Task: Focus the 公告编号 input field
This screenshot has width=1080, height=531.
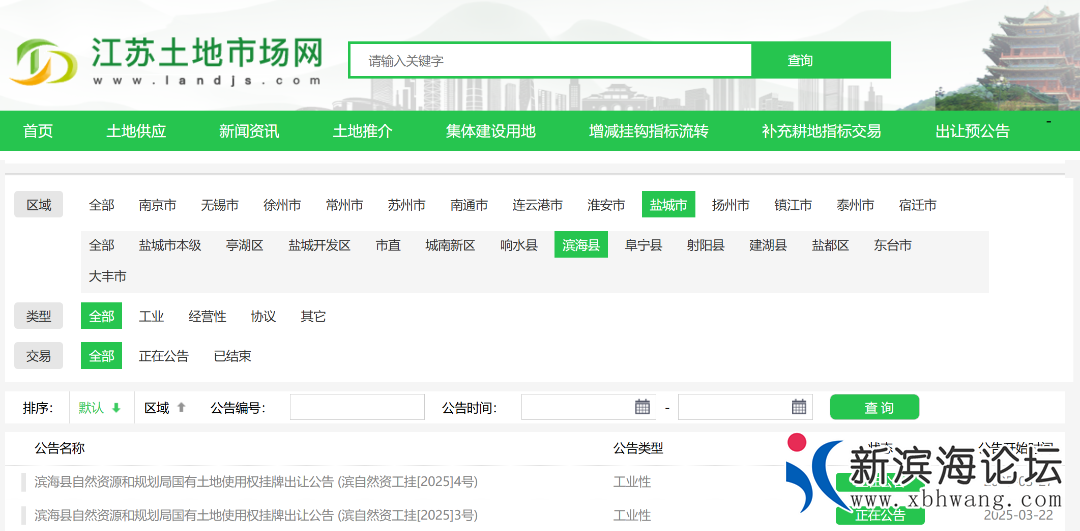Action: [357, 407]
